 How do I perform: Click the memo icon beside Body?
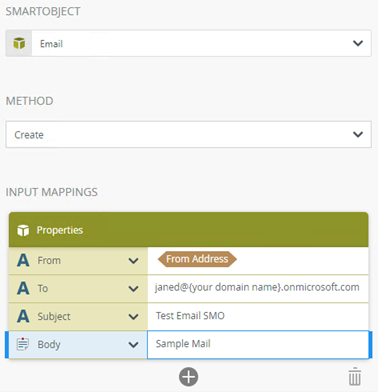pyautogui.click(x=23, y=344)
